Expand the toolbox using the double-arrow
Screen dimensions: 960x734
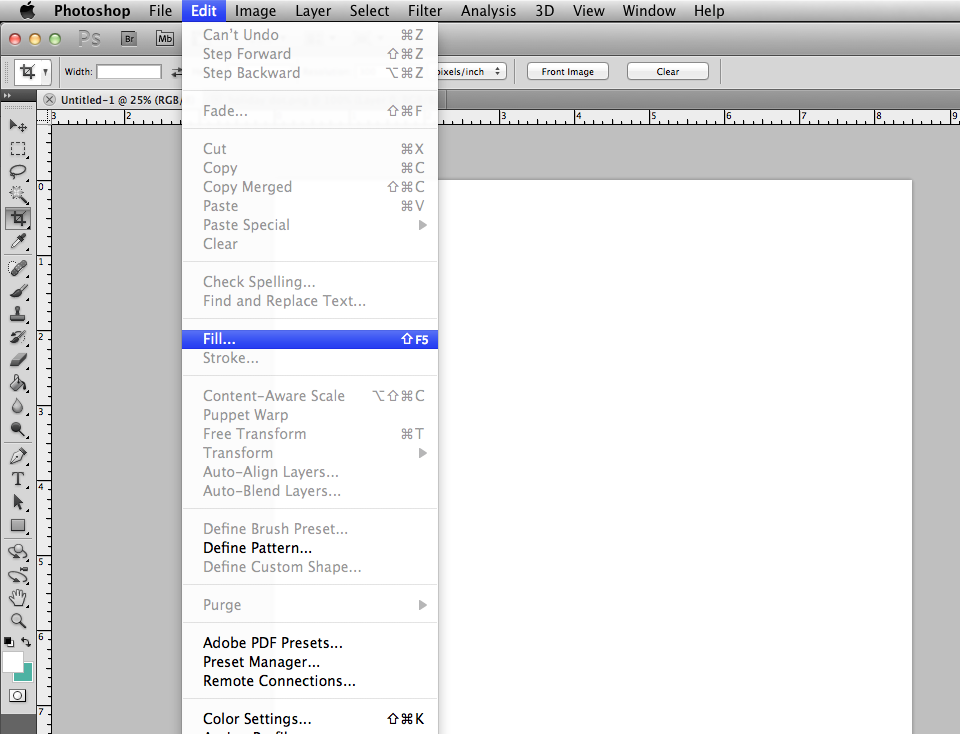click(7, 95)
